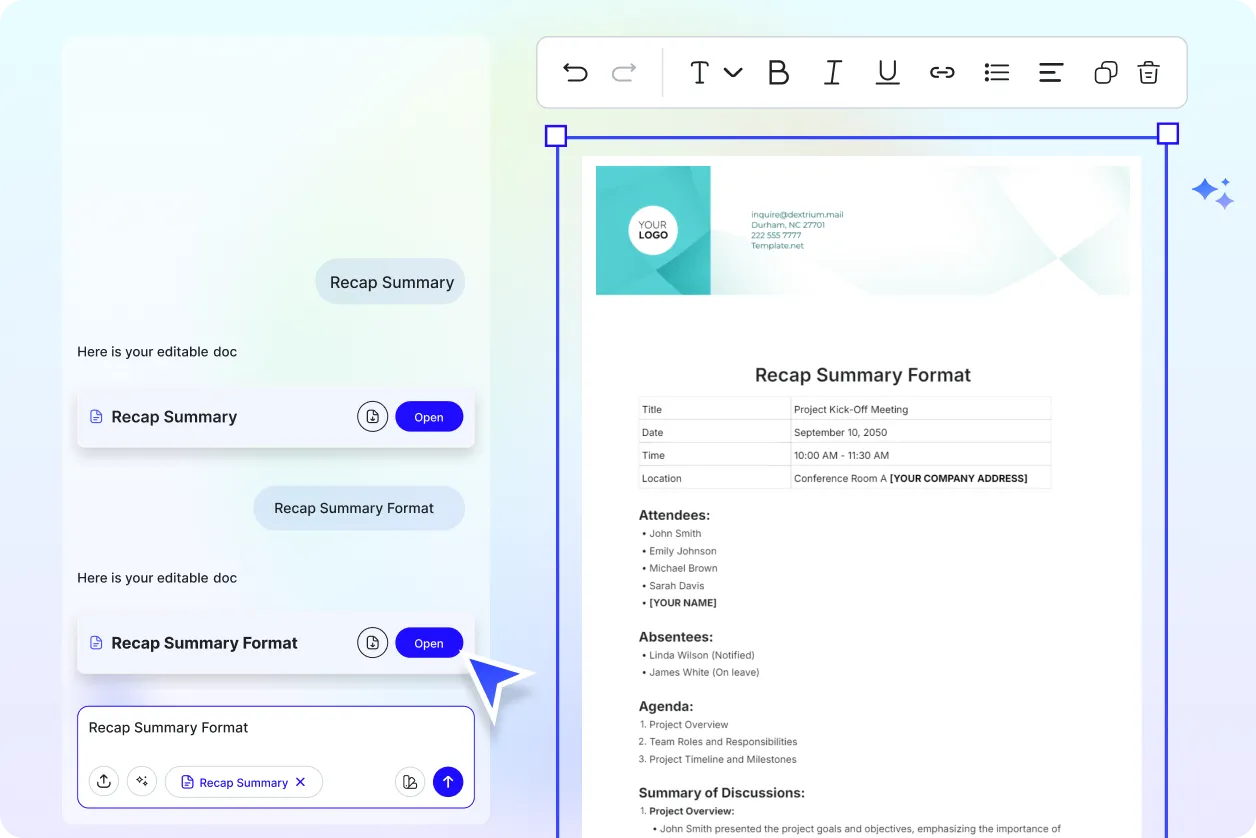Click the AI sparkles icon beside the document
Viewport: 1256px width, 838px height.
click(1212, 192)
